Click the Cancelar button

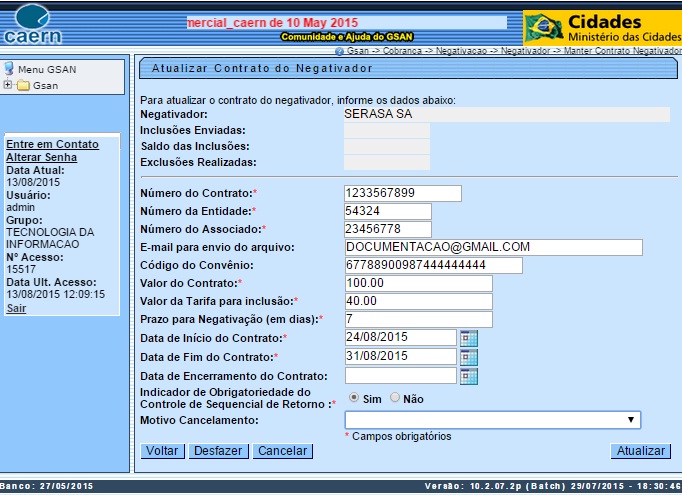click(282, 451)
